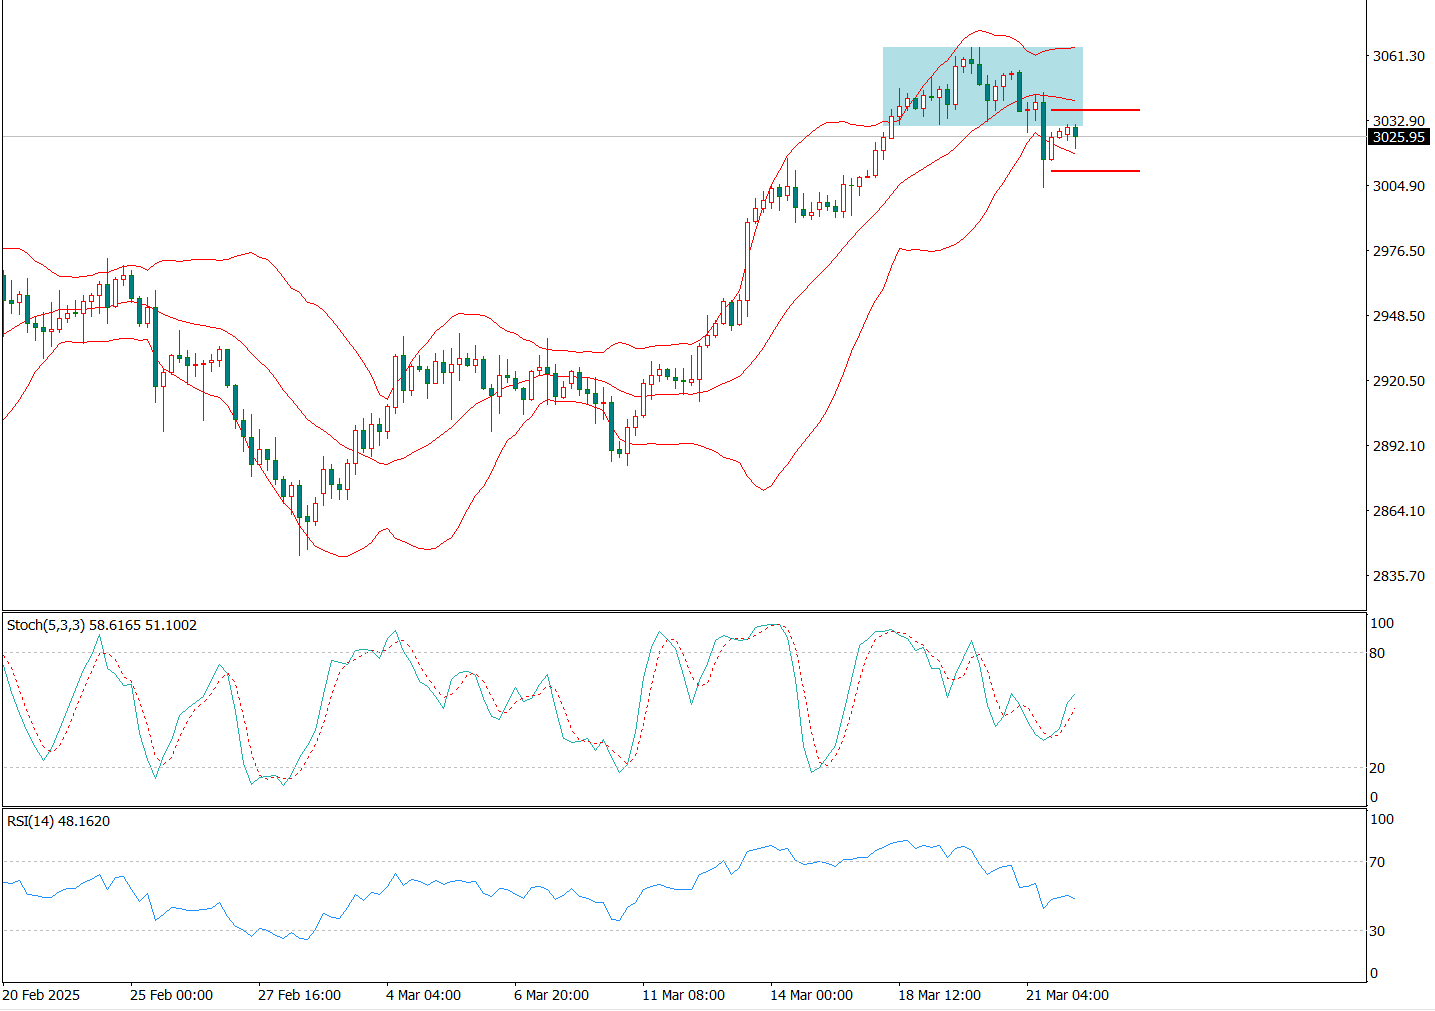Click the 2835.70 price axis label
Screen dimensions: 1435x1011
click(1398, 576)
